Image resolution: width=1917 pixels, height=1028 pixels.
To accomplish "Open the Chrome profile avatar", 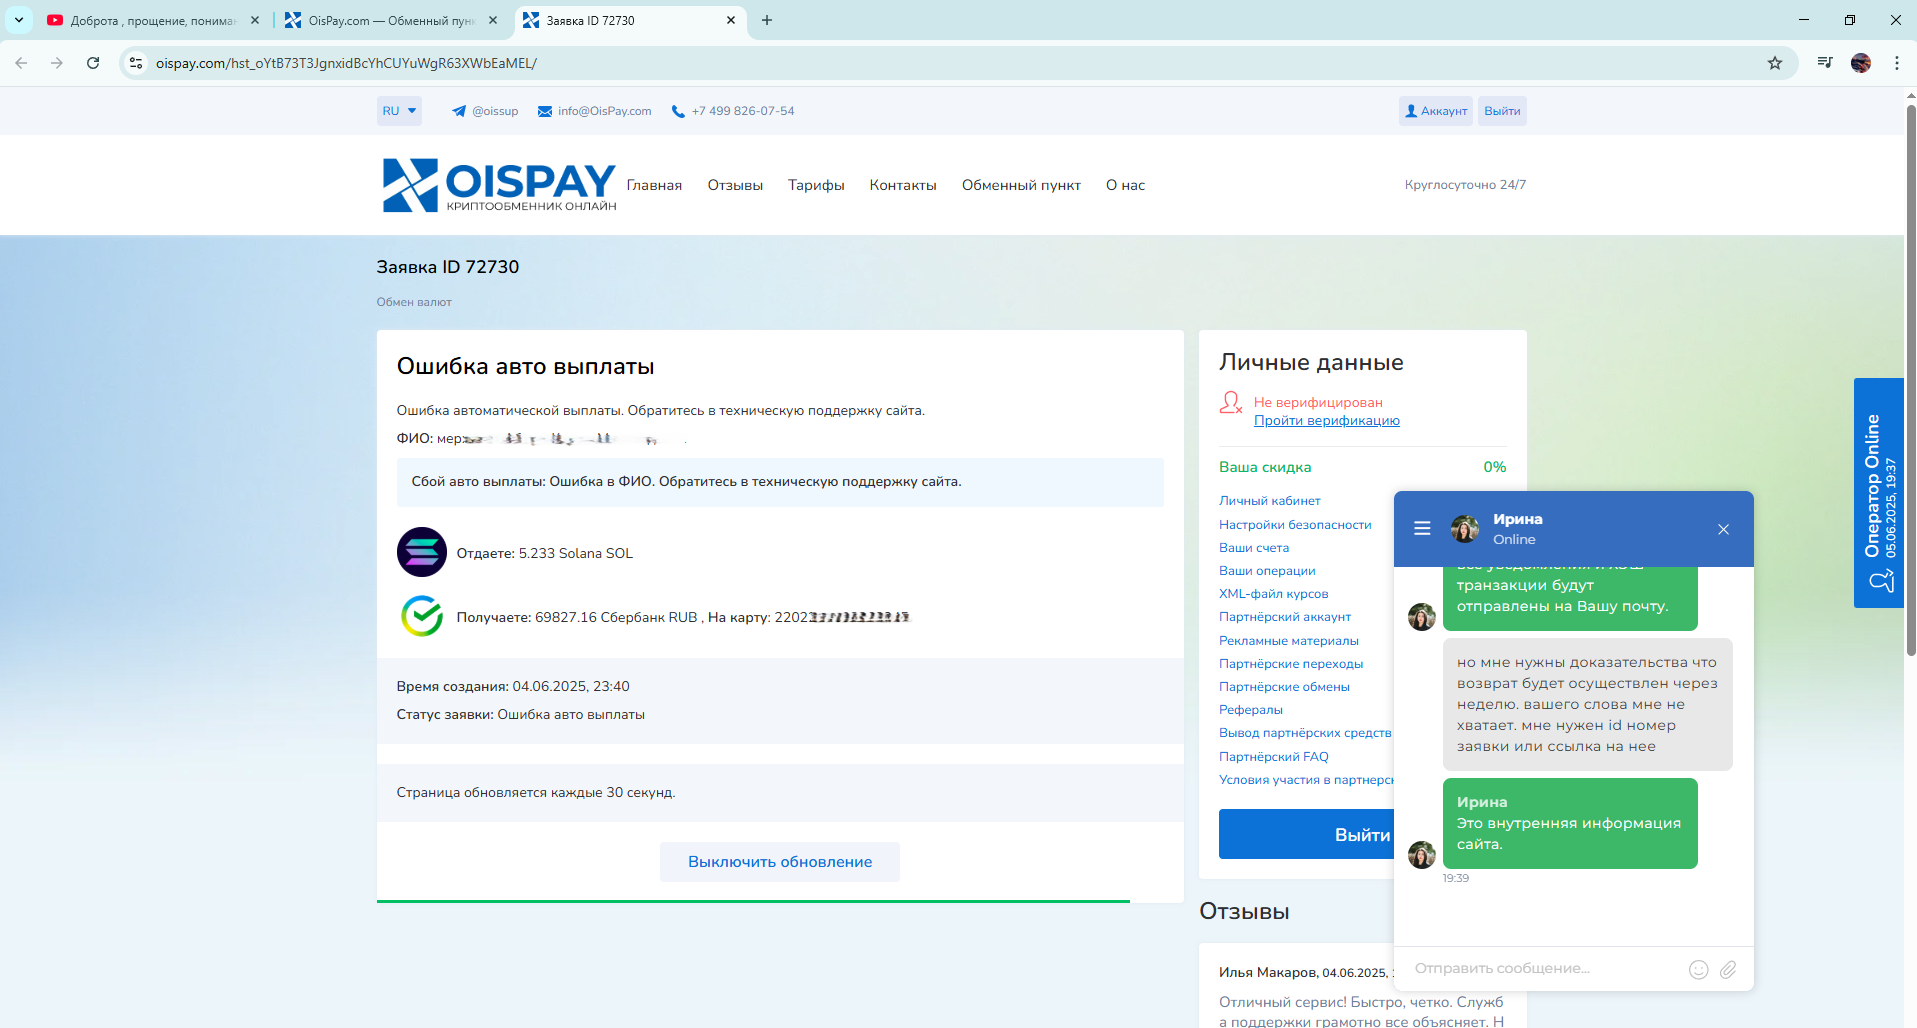I will click(1861, 63).
